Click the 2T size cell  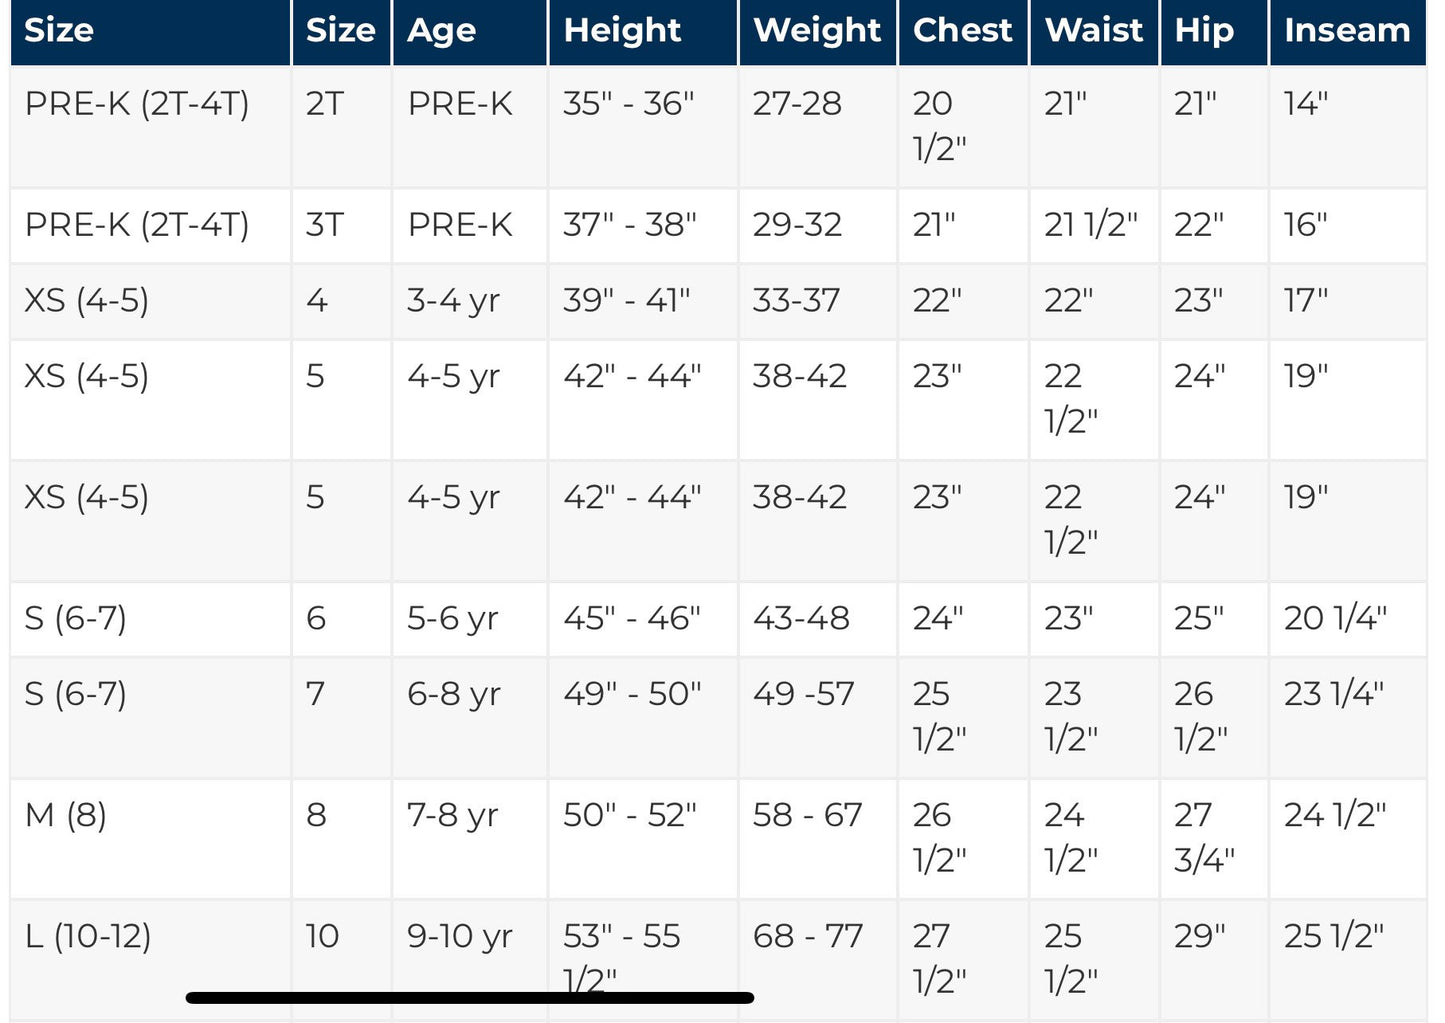coord(324,104)
